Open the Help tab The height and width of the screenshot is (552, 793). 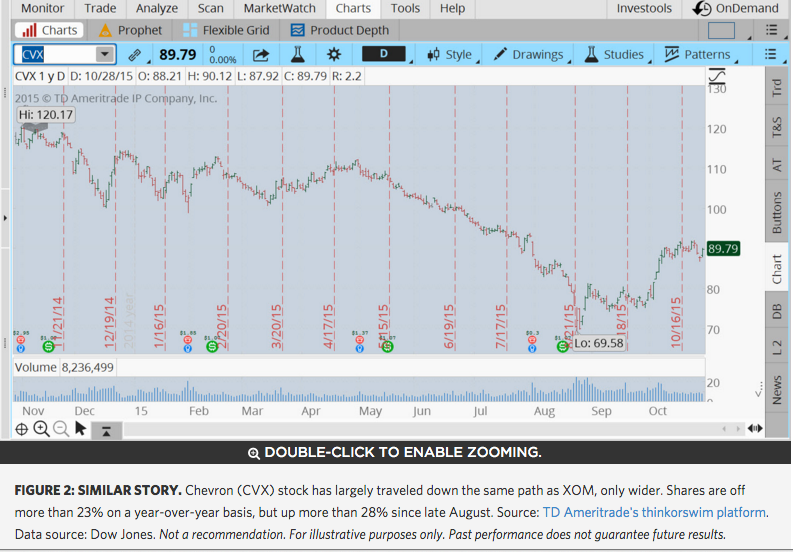tap(452, 9)
